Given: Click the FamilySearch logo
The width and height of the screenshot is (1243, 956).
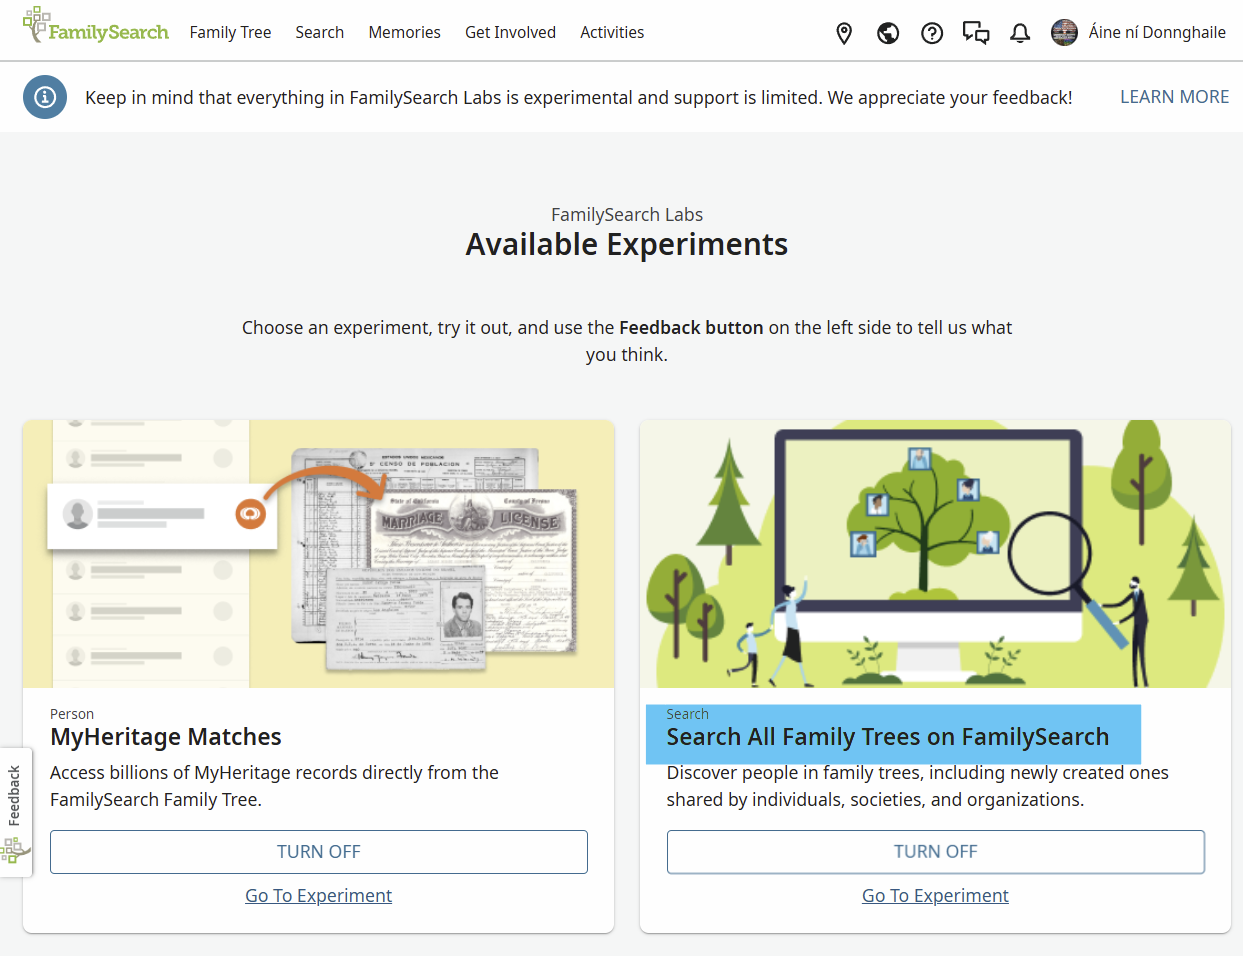Looking at the screenshot, I should pos(96,26).
